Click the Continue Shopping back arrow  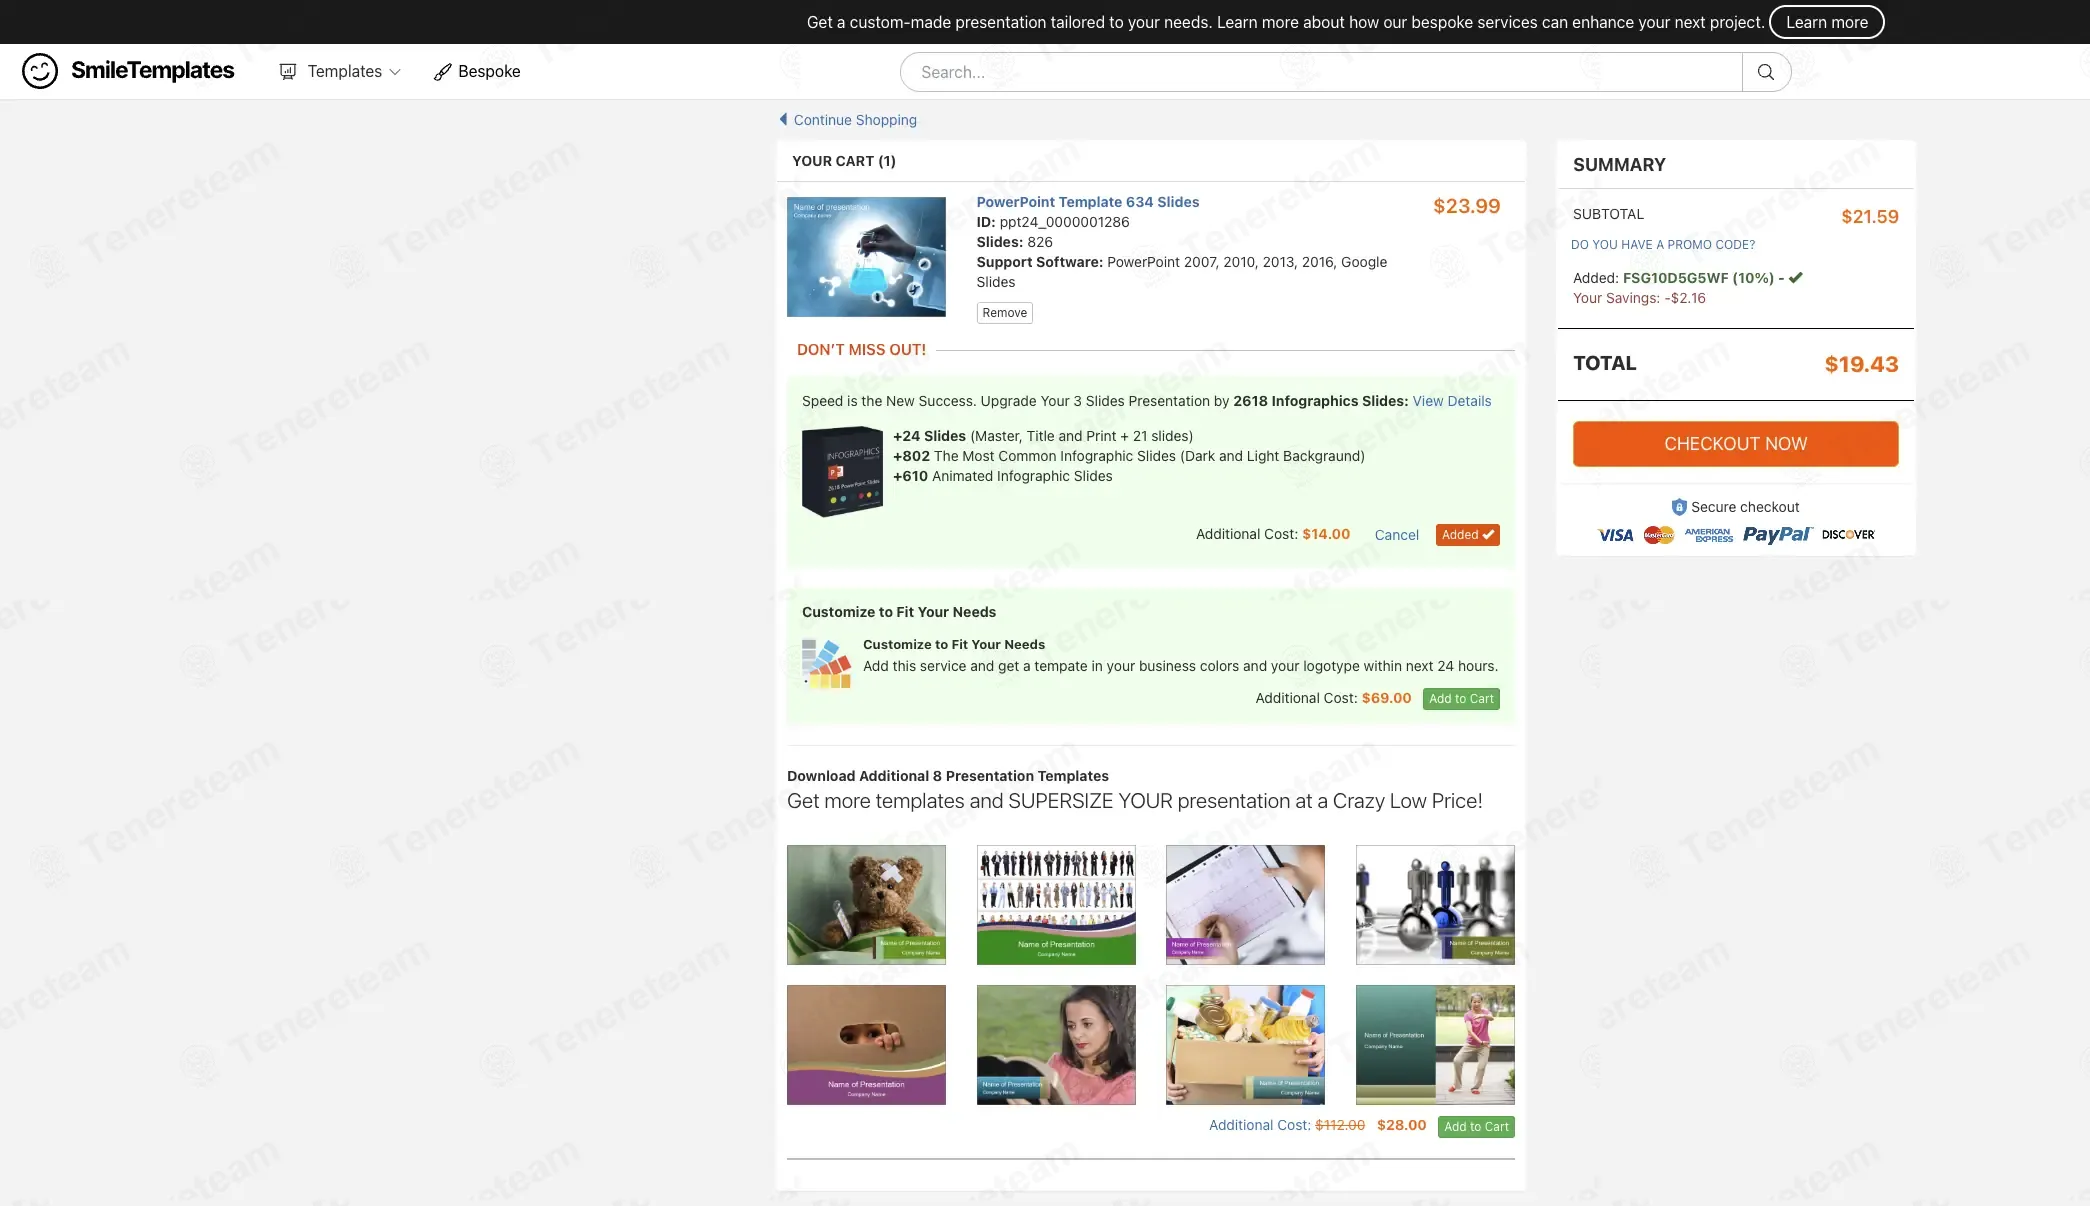click(x=784, y=119)
